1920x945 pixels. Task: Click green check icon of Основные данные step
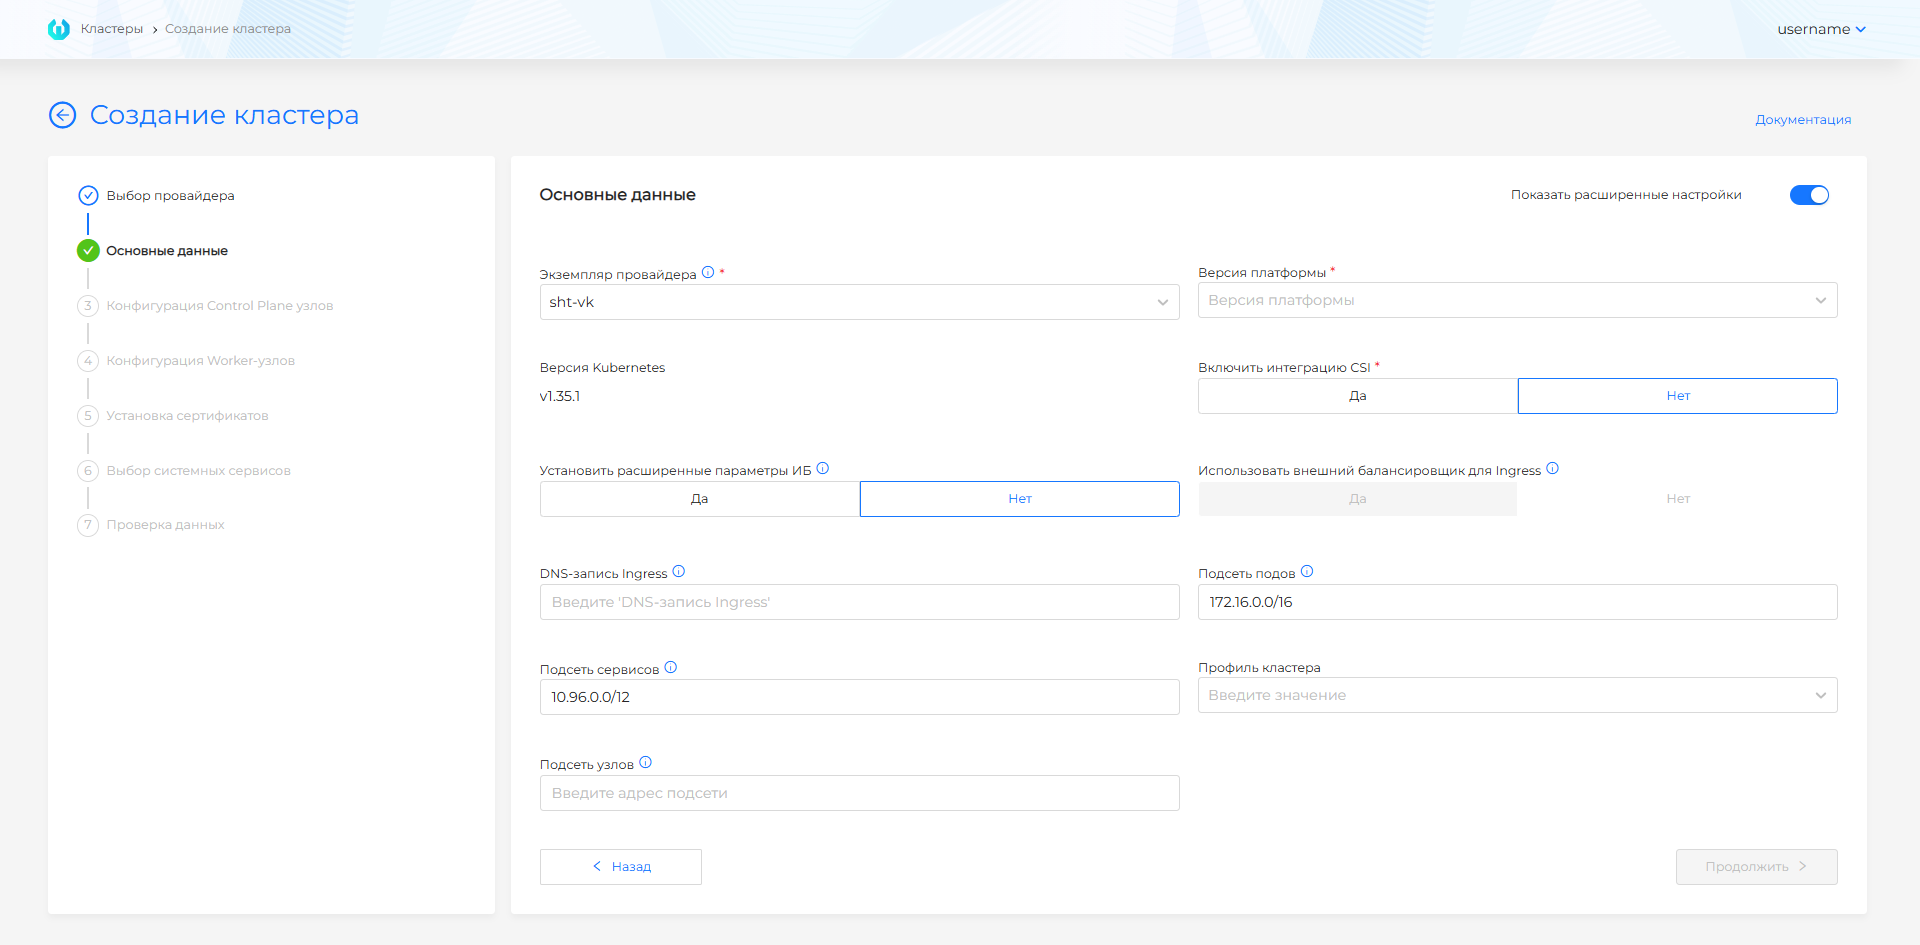[88, 250]
